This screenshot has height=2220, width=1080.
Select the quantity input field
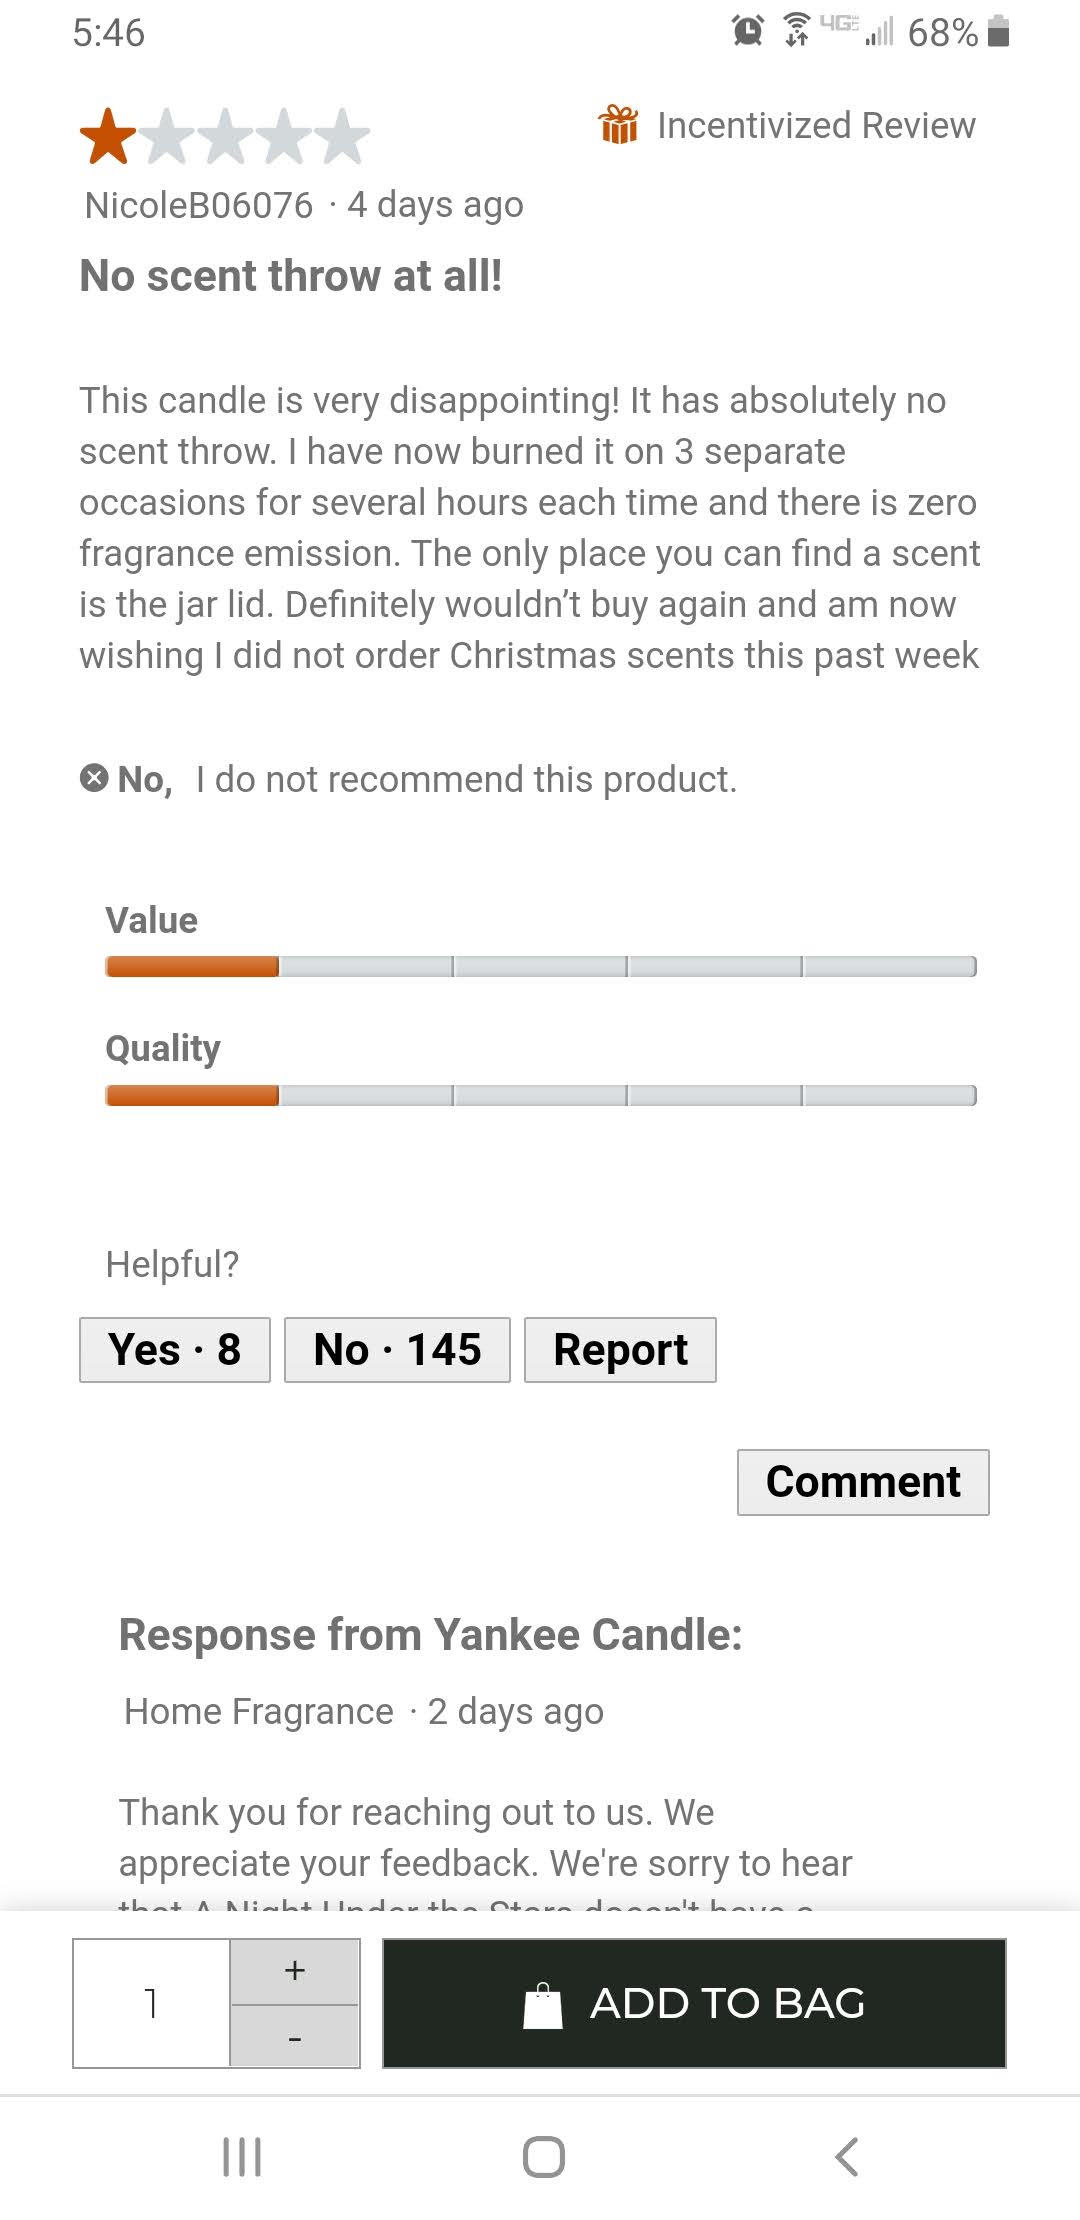pos(152,2003)
